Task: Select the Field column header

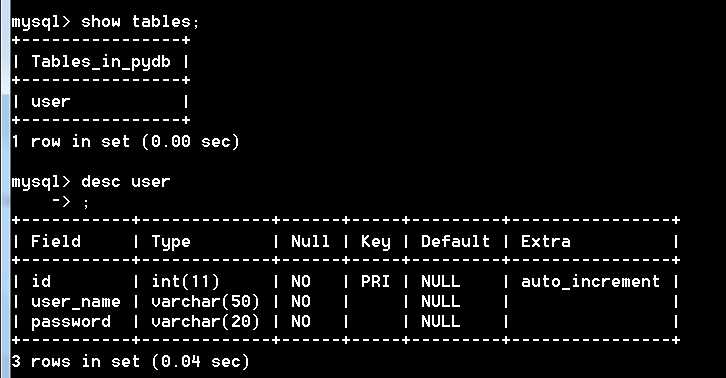Action: (56, 241)
